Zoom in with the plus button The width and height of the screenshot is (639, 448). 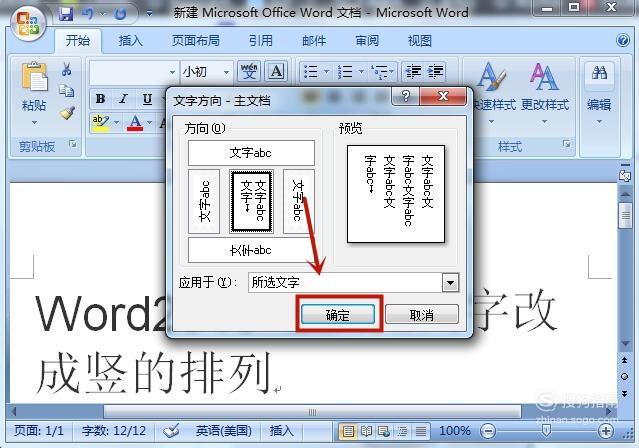[606, 431]
